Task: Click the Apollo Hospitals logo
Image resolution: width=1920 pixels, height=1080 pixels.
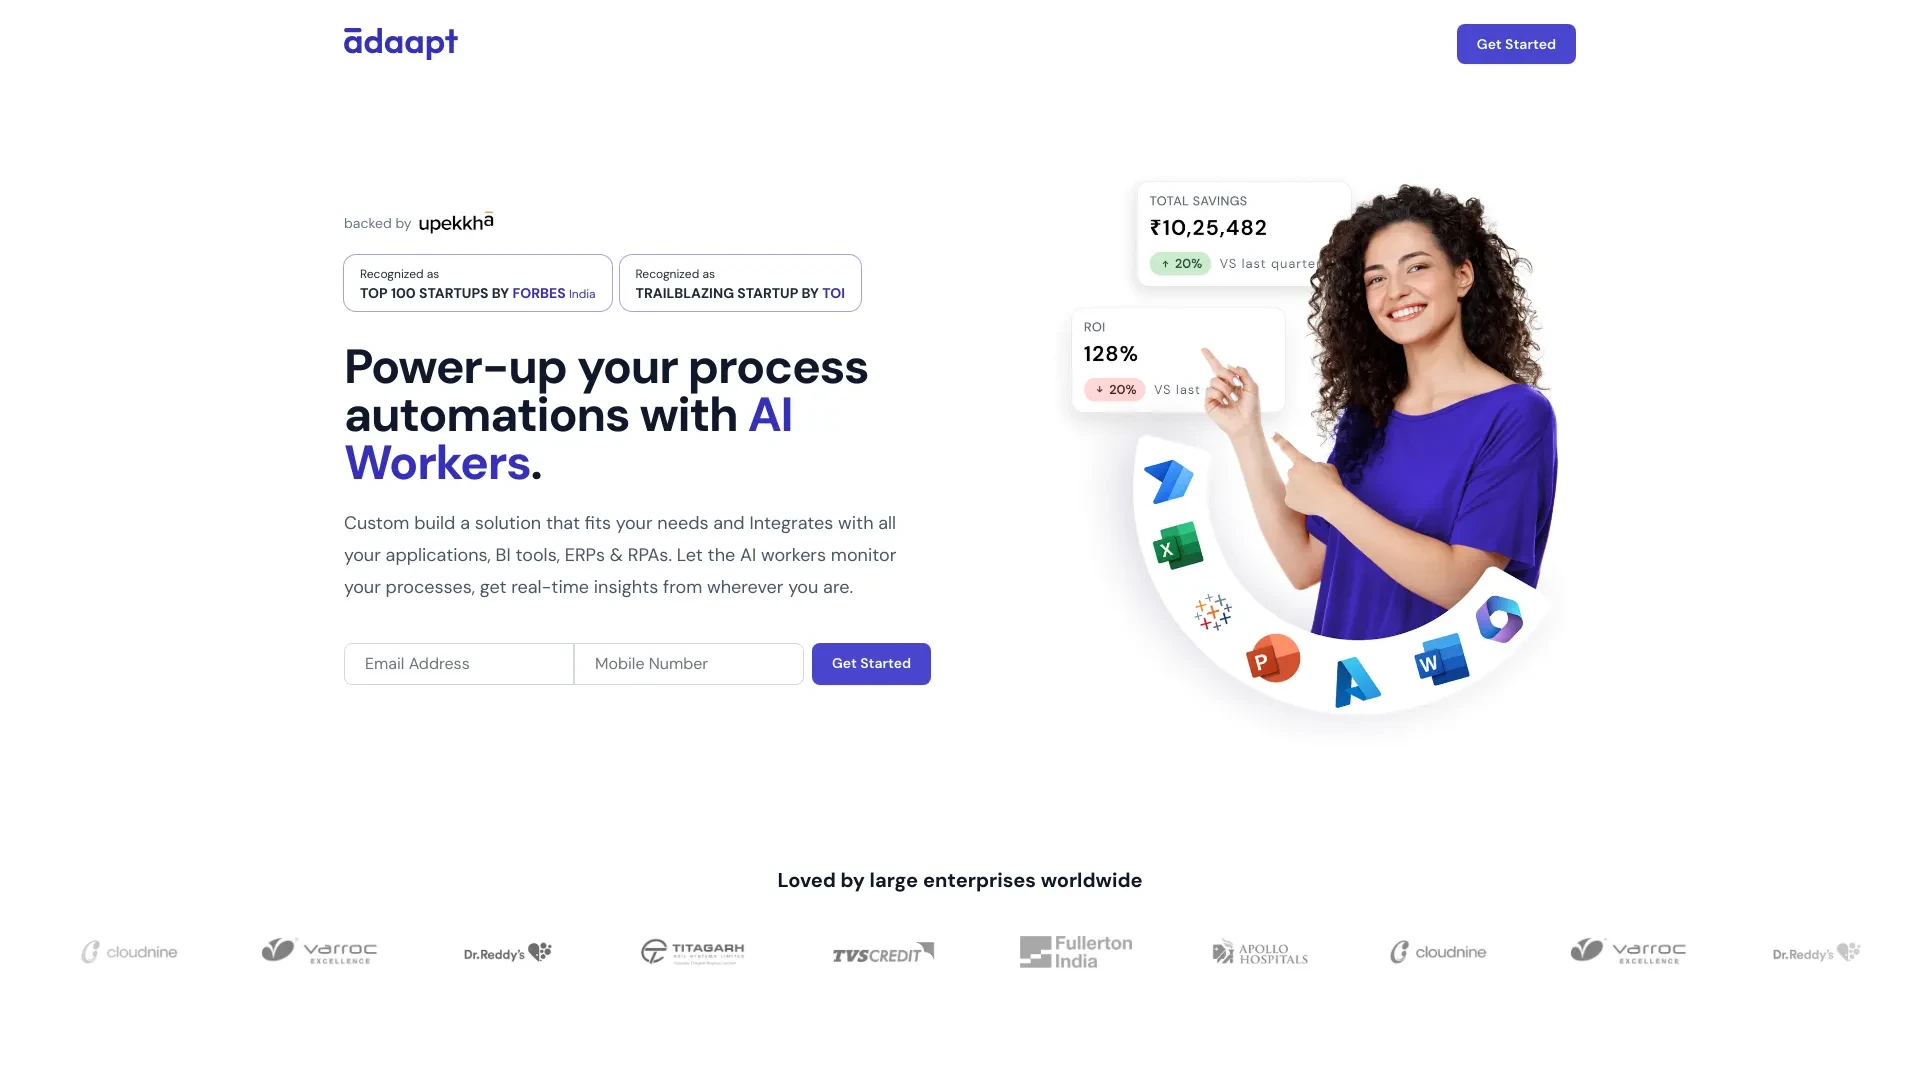Action: [x=1257, y=952]
